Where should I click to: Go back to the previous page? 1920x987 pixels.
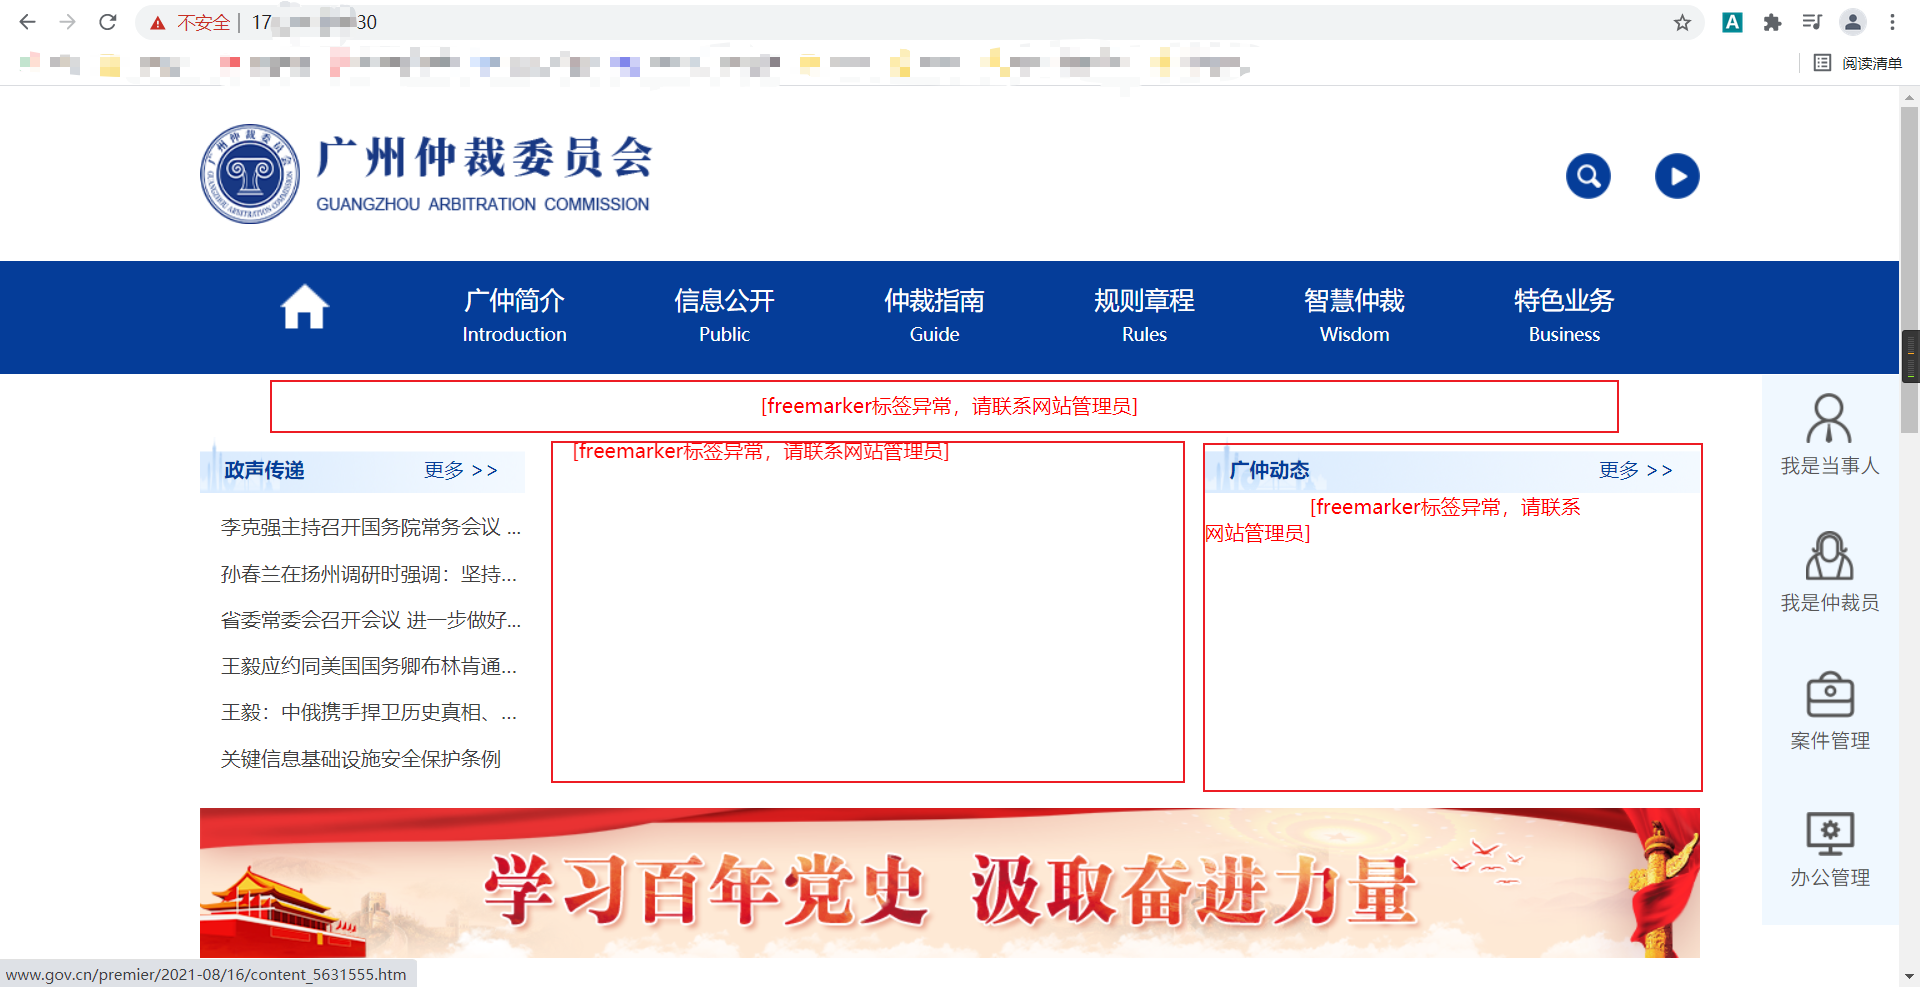(27, 22)
